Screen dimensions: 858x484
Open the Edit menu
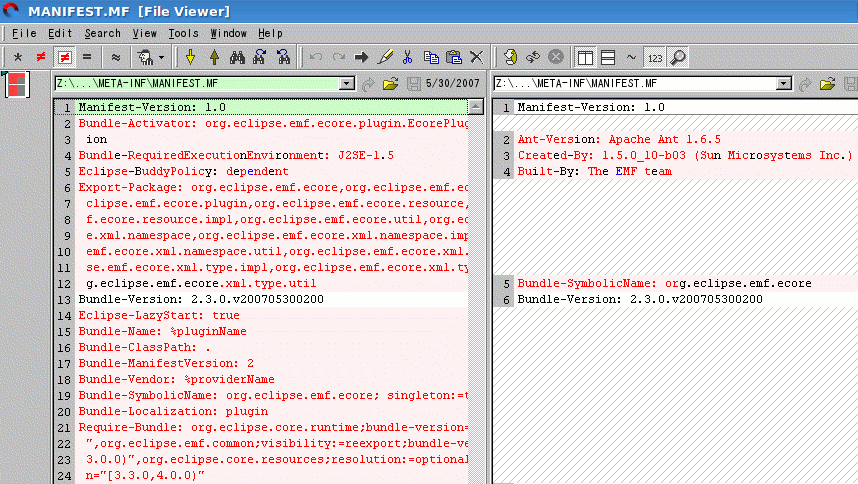[60, 33]
